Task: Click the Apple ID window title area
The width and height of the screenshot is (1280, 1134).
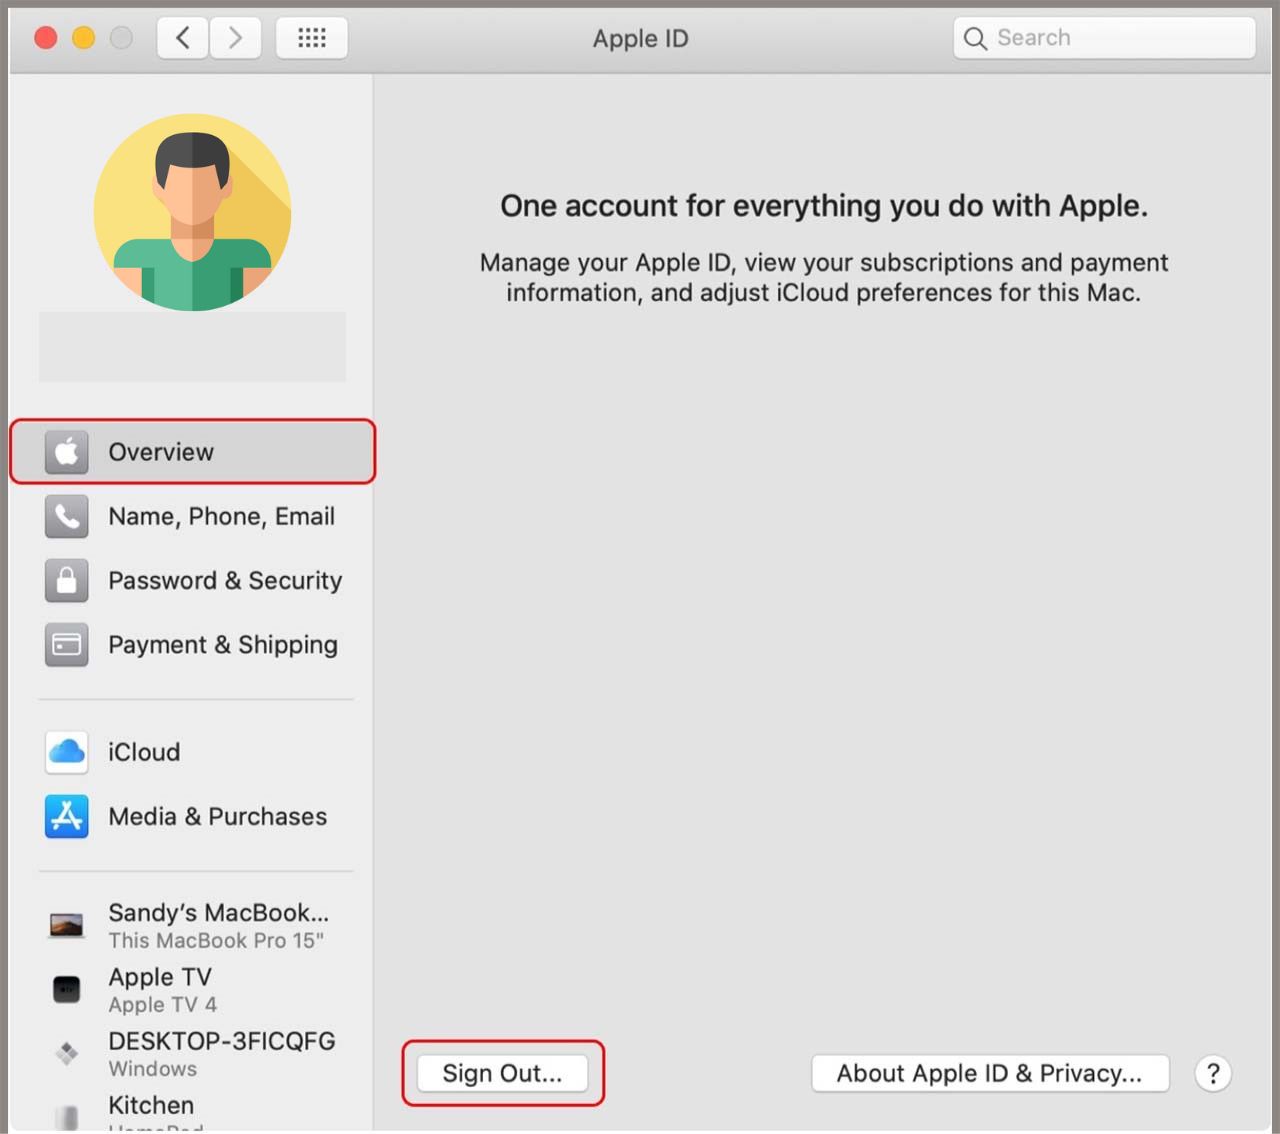Action: 640,38
